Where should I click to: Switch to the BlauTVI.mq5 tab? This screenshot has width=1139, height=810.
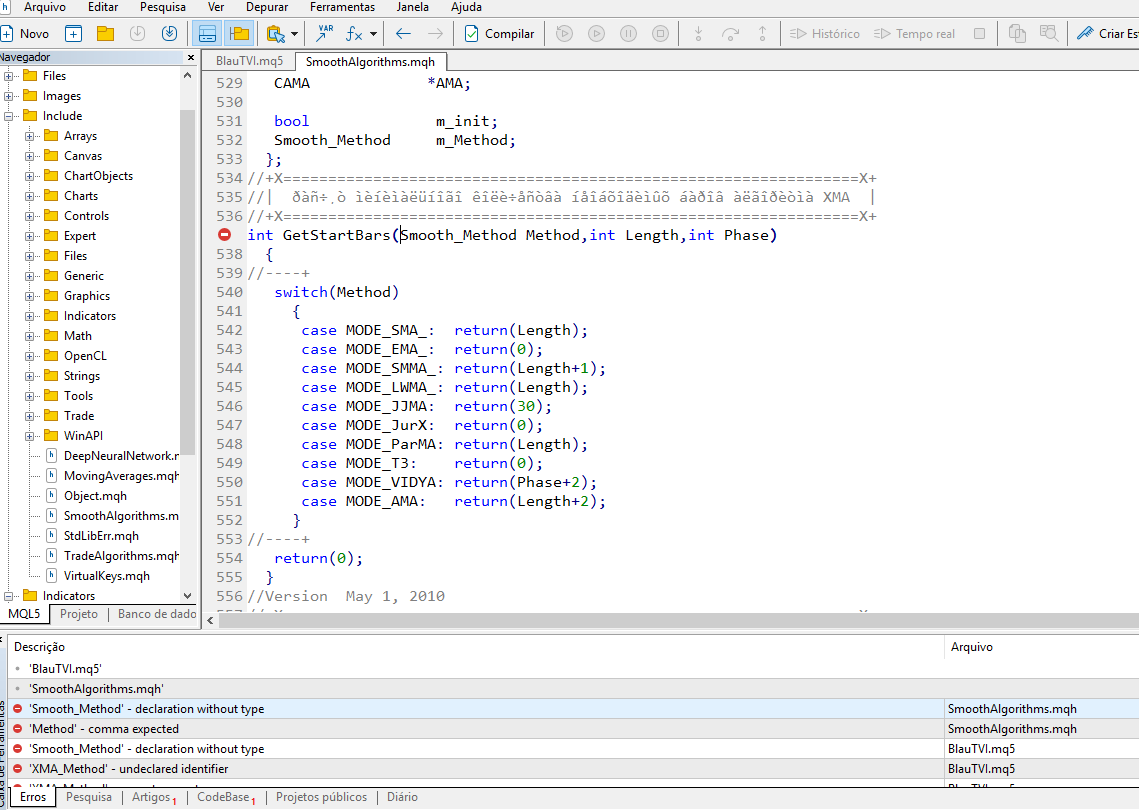249,59
